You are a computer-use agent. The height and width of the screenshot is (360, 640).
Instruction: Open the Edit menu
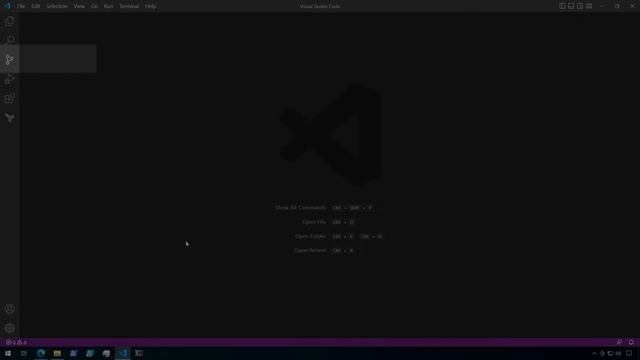pos(36,6)
